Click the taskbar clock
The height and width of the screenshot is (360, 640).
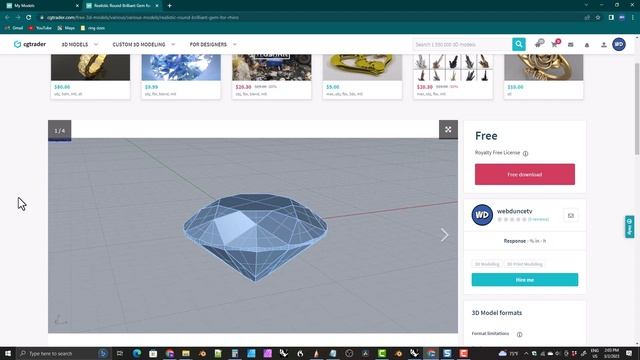click(611, 353)
